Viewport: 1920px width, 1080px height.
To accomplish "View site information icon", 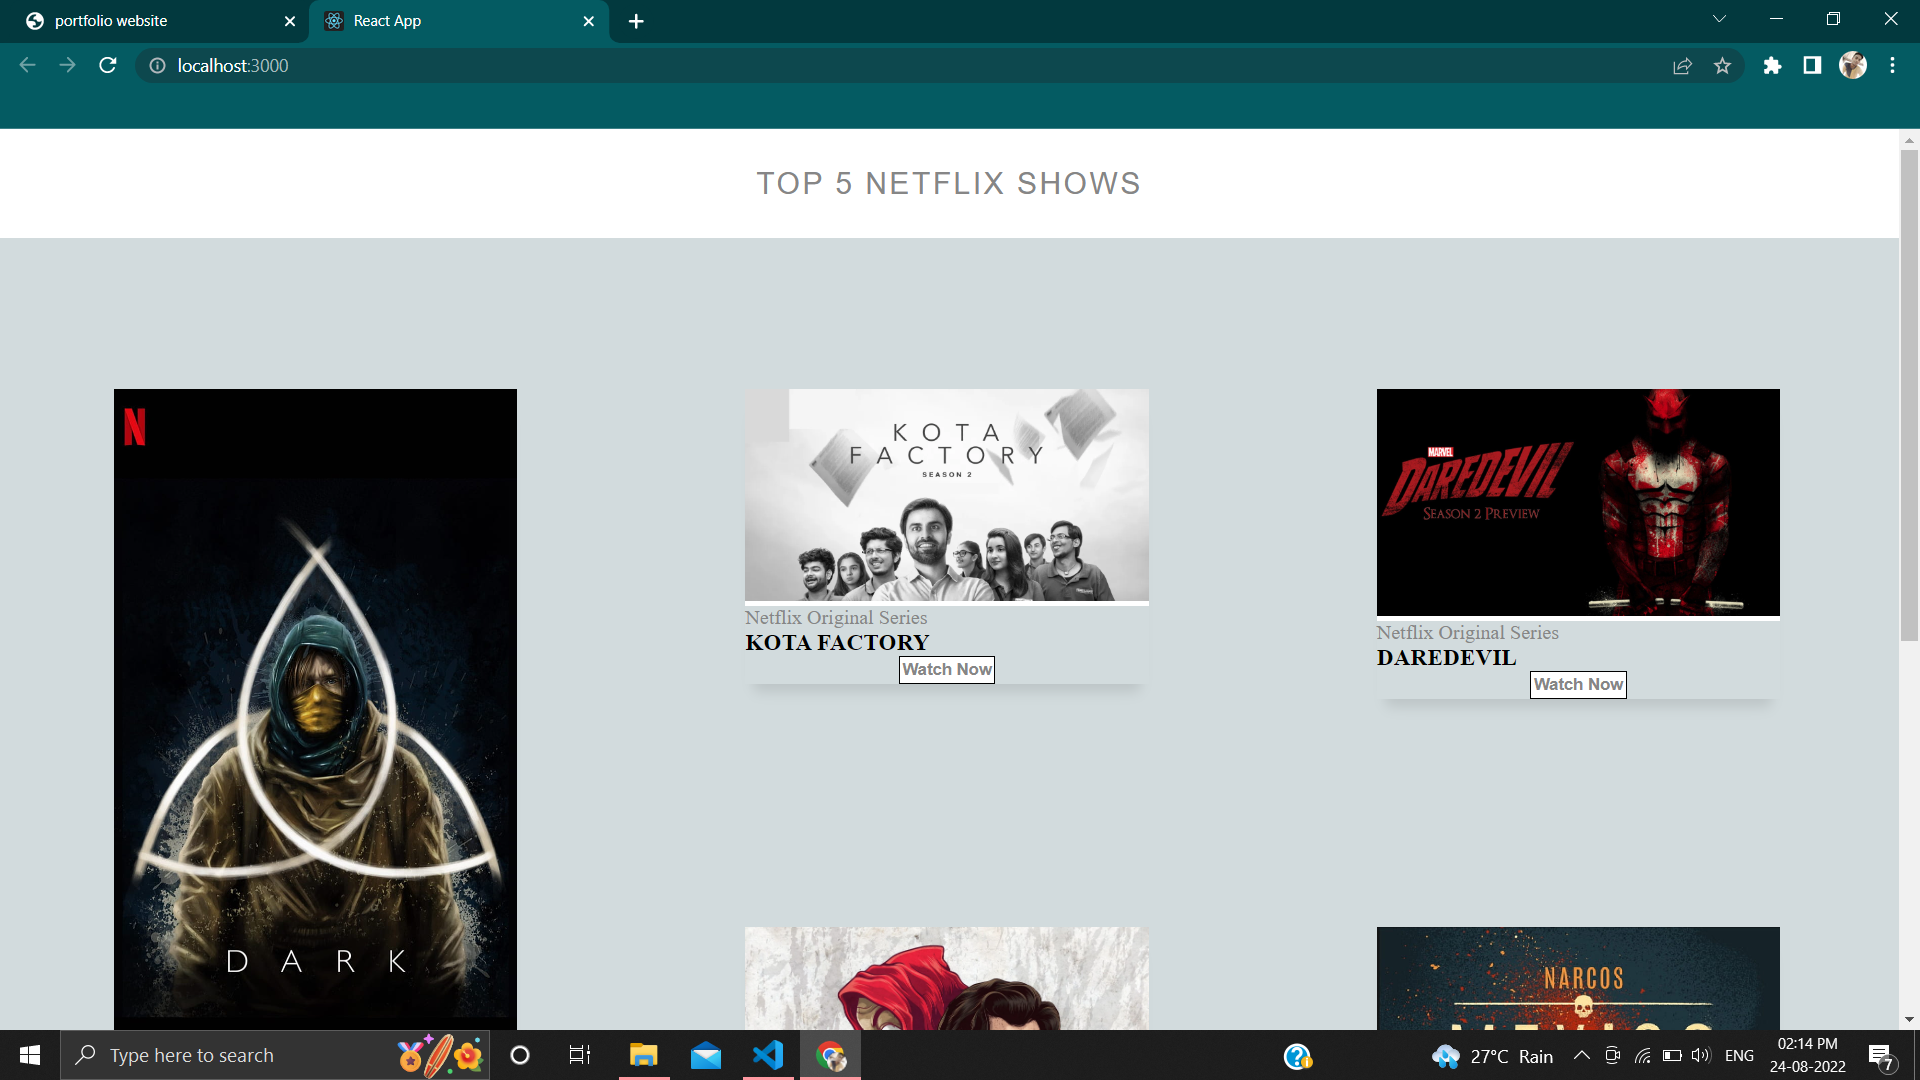I will (x=157, y=66).
